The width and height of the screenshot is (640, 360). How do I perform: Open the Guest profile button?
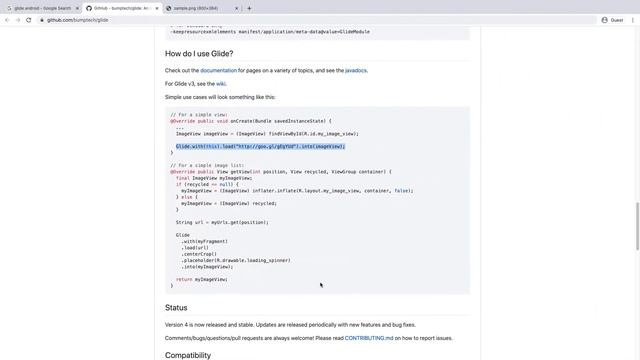(x=612, y=20)
